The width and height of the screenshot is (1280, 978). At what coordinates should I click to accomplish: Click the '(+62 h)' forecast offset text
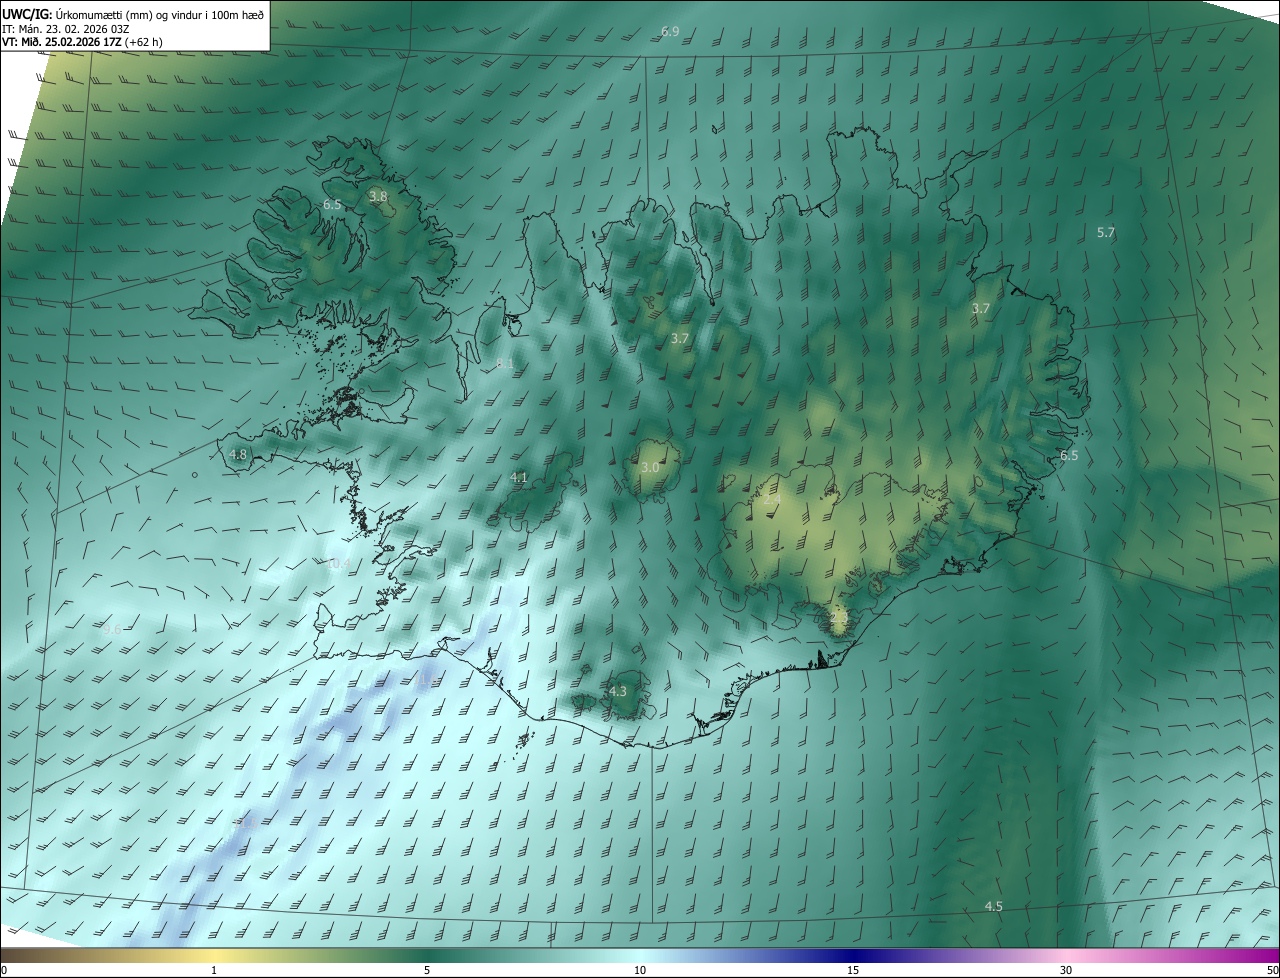(145, 42)
